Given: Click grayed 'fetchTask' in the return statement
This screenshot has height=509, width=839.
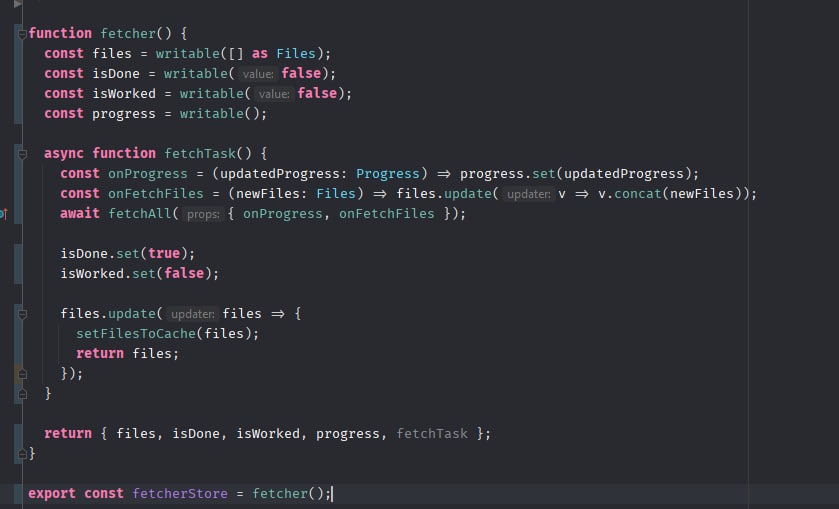Looking at the screenshot, I should coord(432,434).
